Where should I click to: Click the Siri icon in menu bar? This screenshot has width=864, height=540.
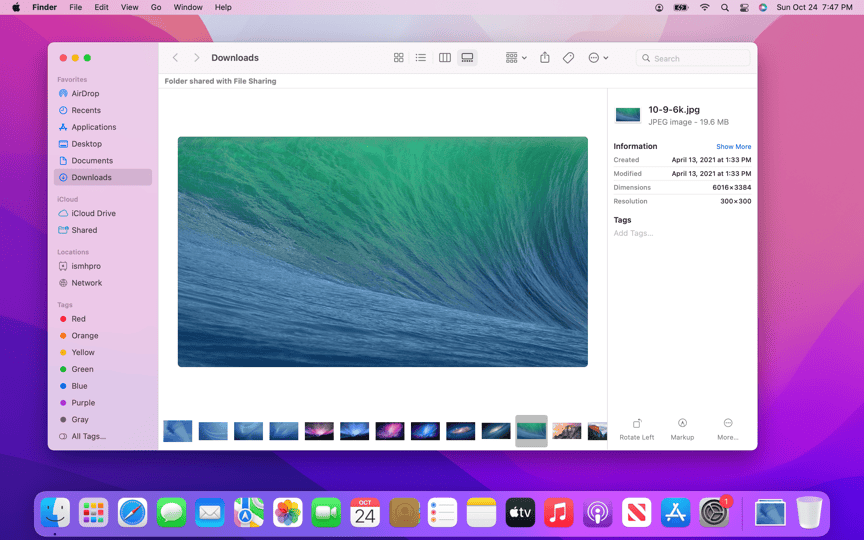coord(763,7)
